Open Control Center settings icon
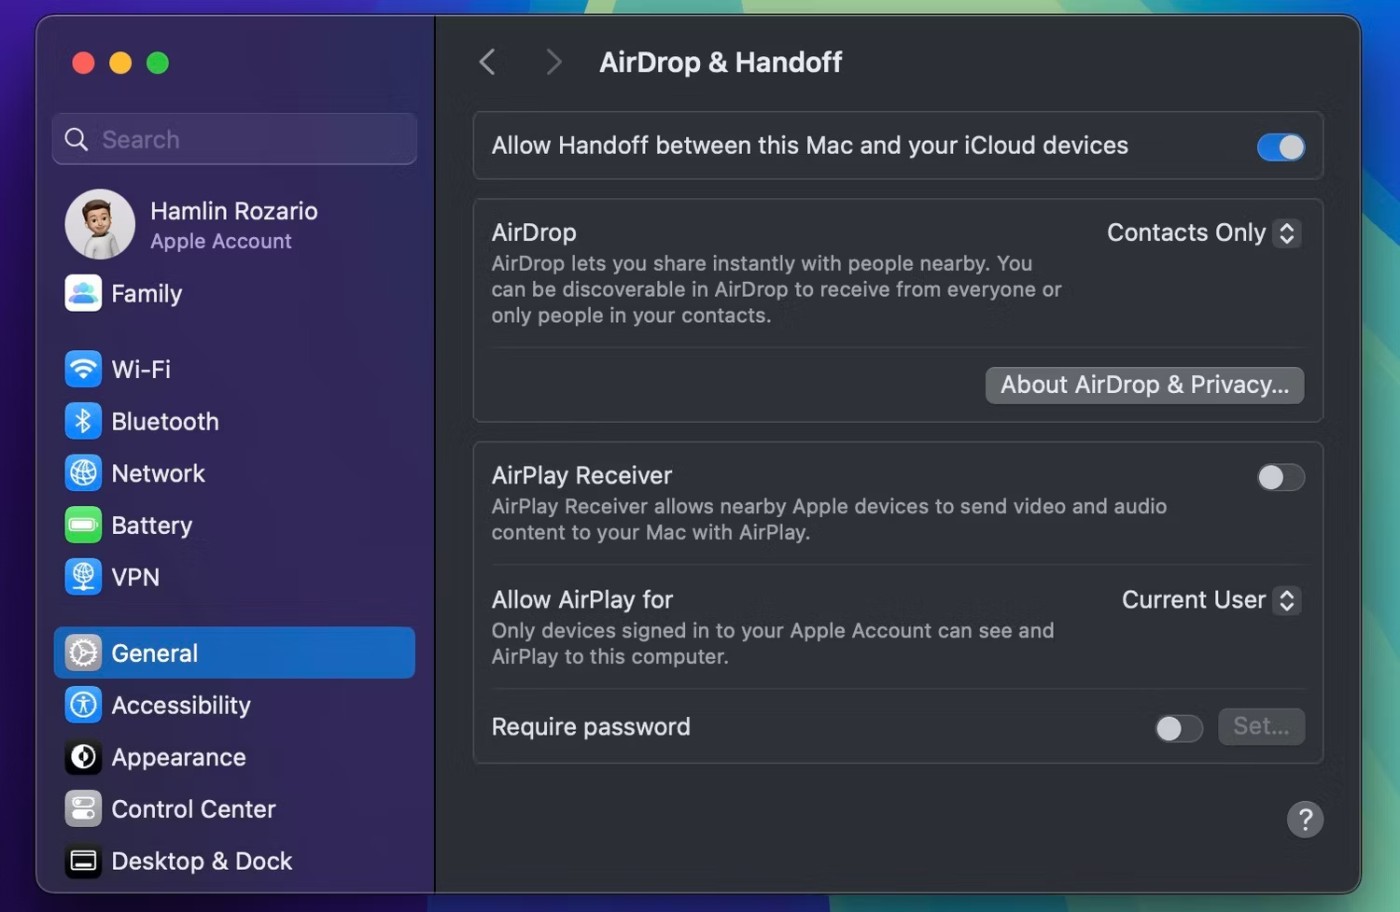The width and height of the screenshot is (1400, 912). click(x=83, y=809)
